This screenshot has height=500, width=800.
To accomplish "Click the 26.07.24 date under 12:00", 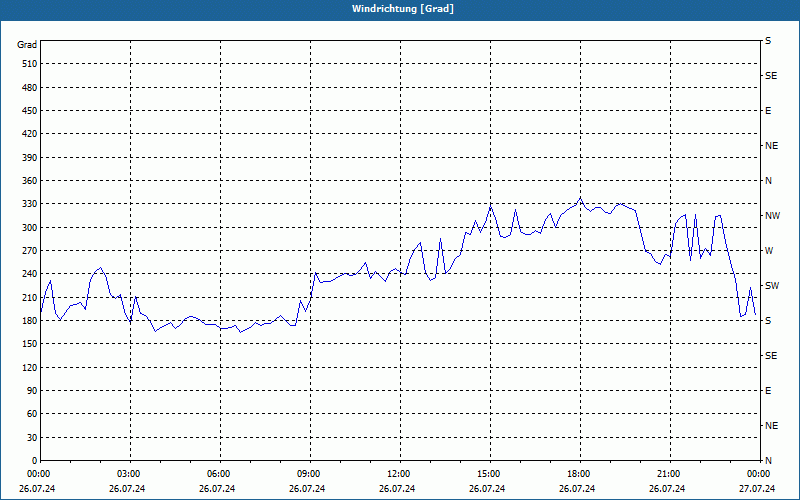I will point(397,489).
